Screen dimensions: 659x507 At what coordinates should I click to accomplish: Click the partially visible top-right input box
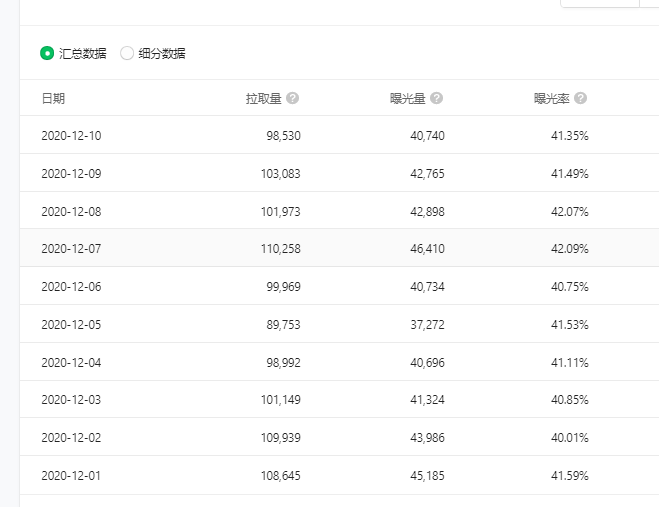pyautogui.click(x=600, y=3)
